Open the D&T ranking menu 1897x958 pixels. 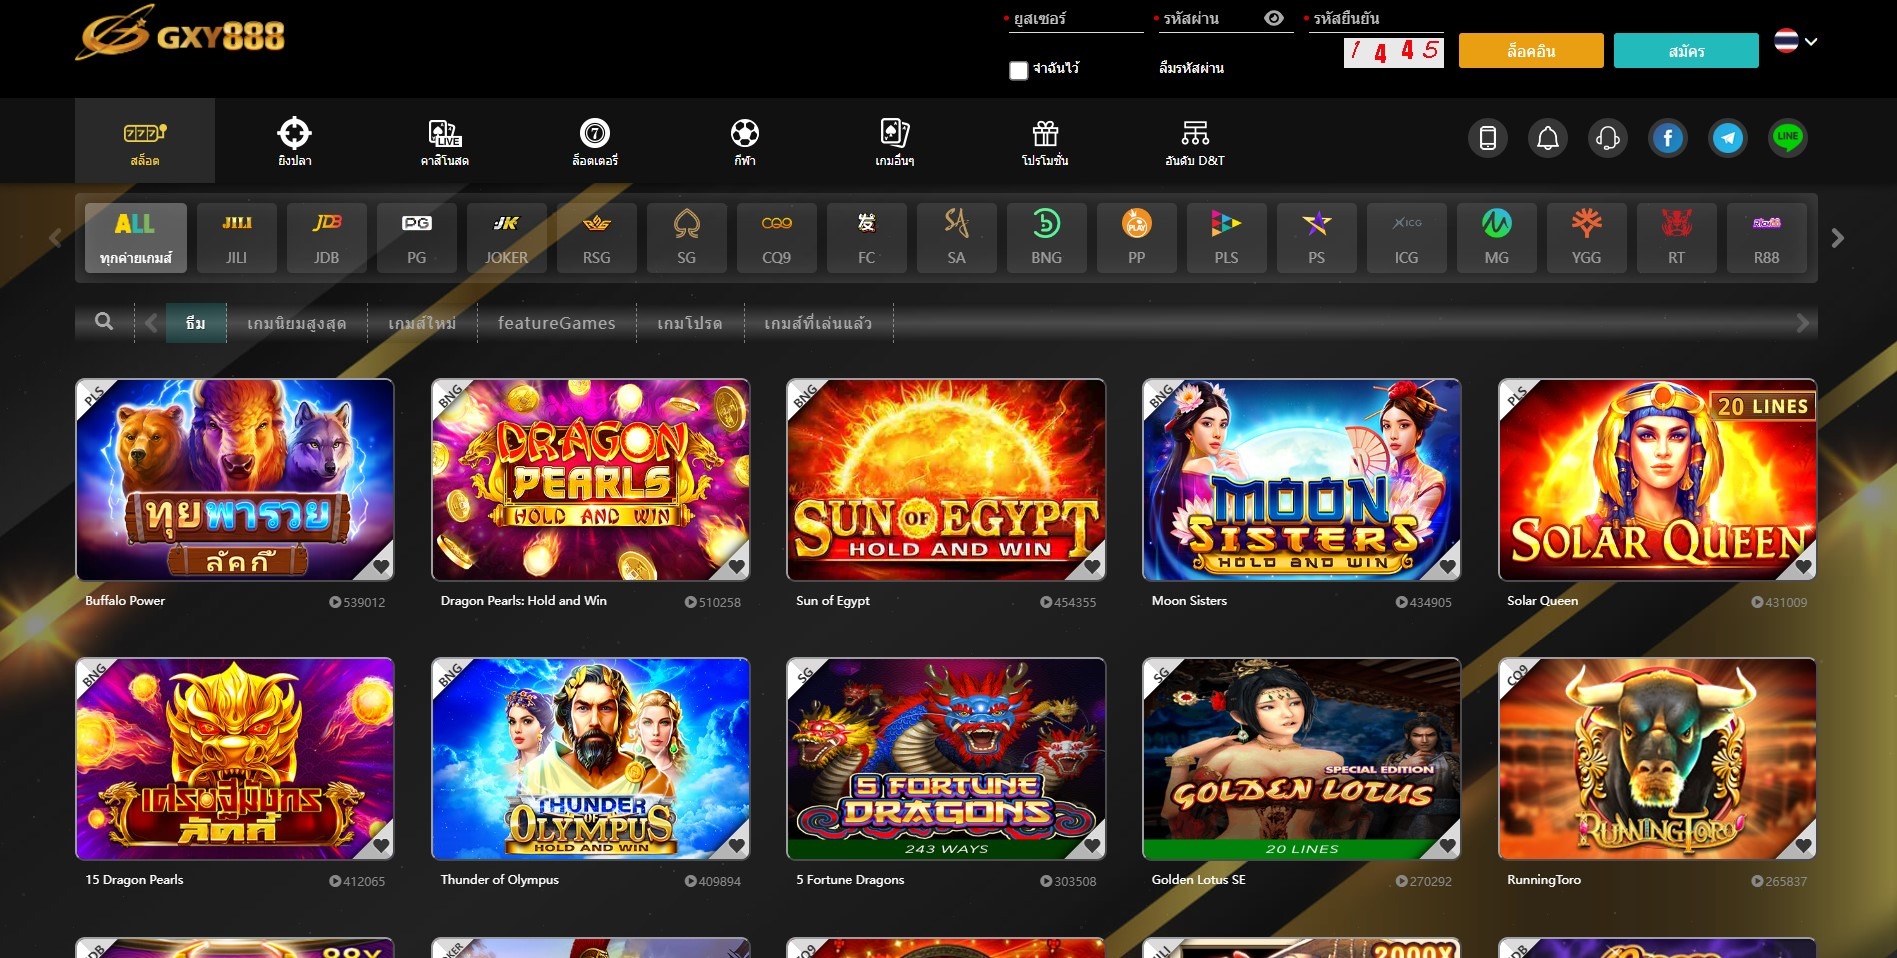point(1195,141)
